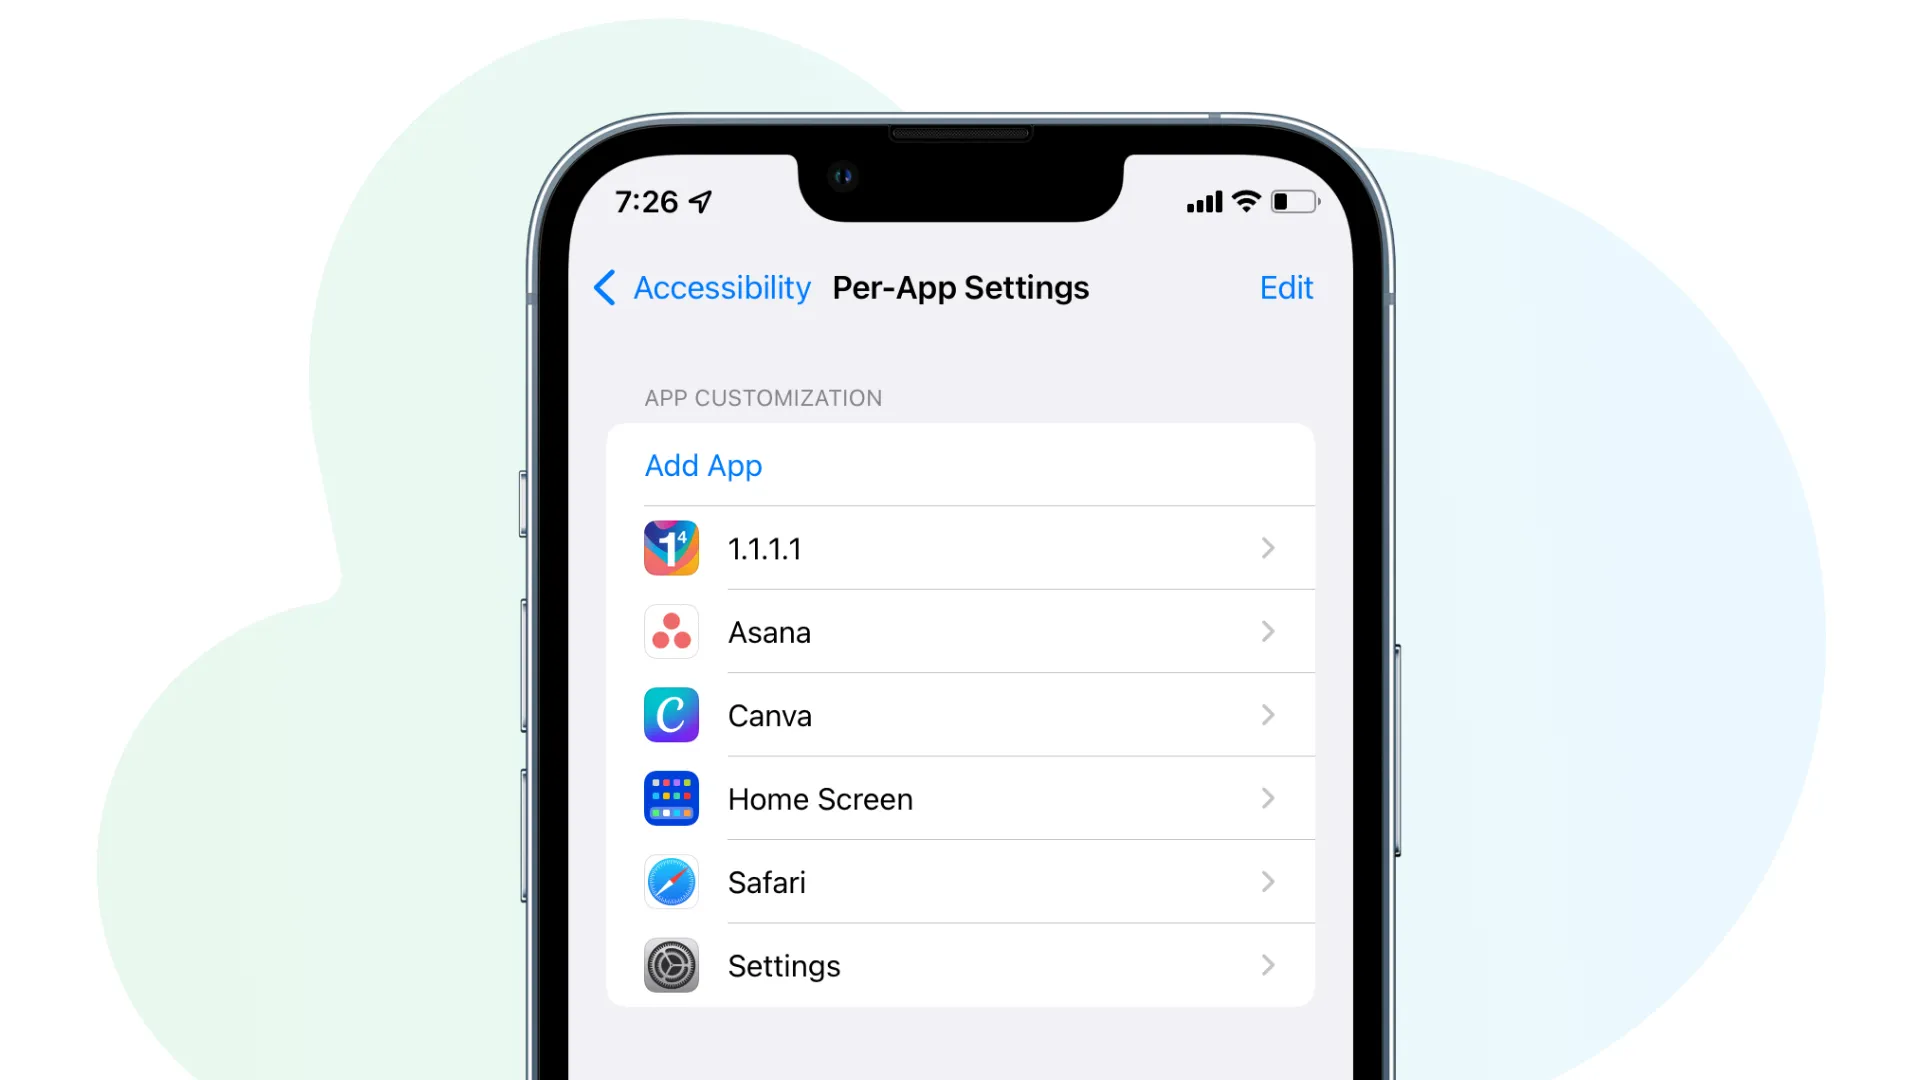Tap Edit to modify app list

1287,287
